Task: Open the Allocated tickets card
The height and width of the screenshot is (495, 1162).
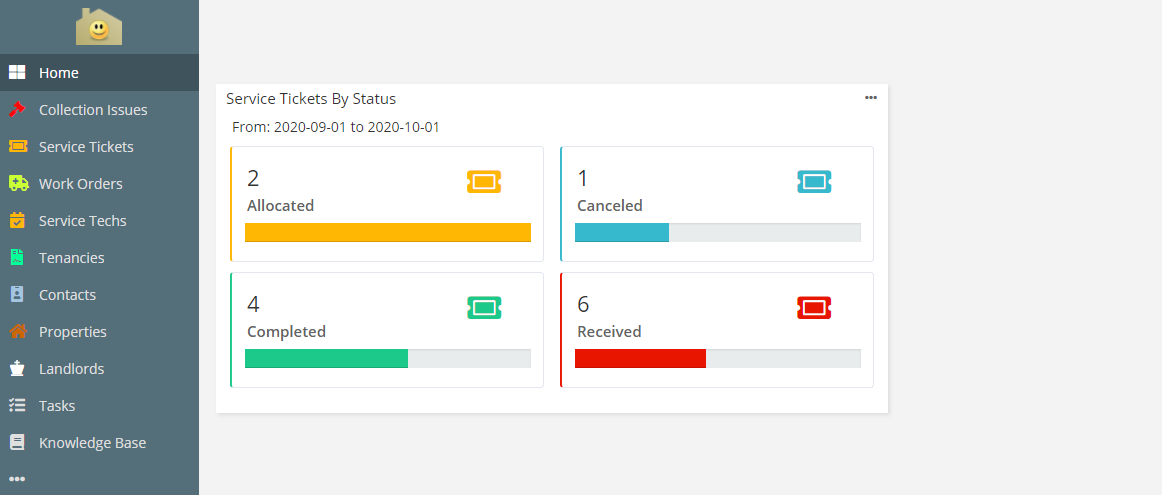Action: pyautogui.click(x=387, y=204)
